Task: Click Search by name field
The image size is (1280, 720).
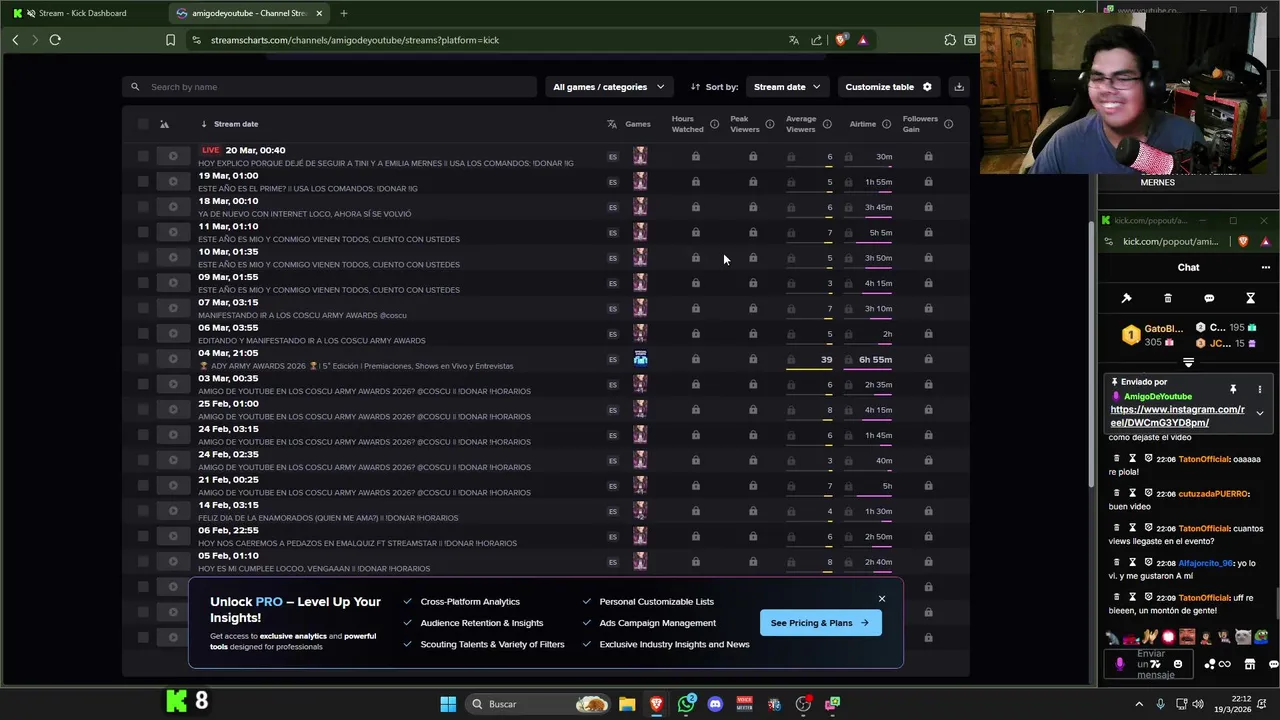Action: [x=330, y=87]
